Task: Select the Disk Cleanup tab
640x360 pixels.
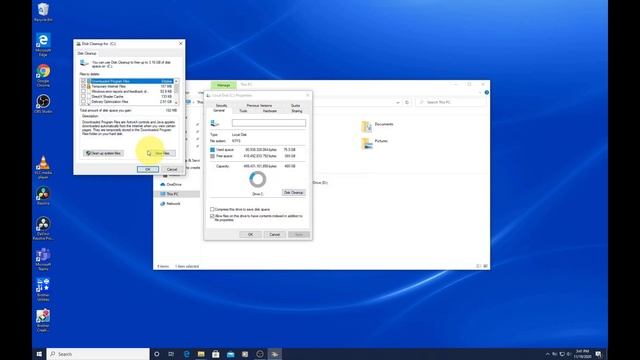Action: pos(87,53)
